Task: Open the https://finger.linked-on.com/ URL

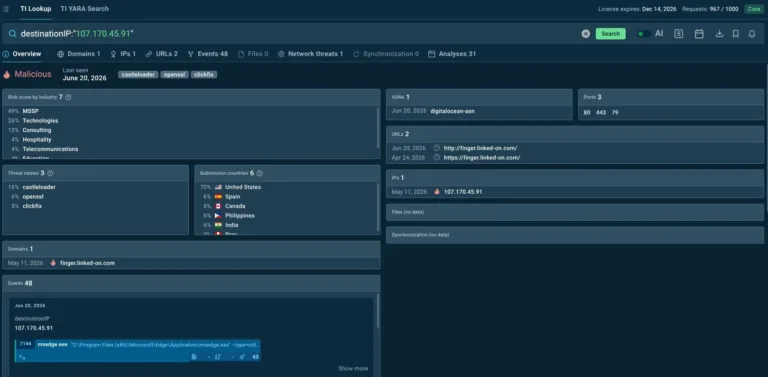Action: 482,158
